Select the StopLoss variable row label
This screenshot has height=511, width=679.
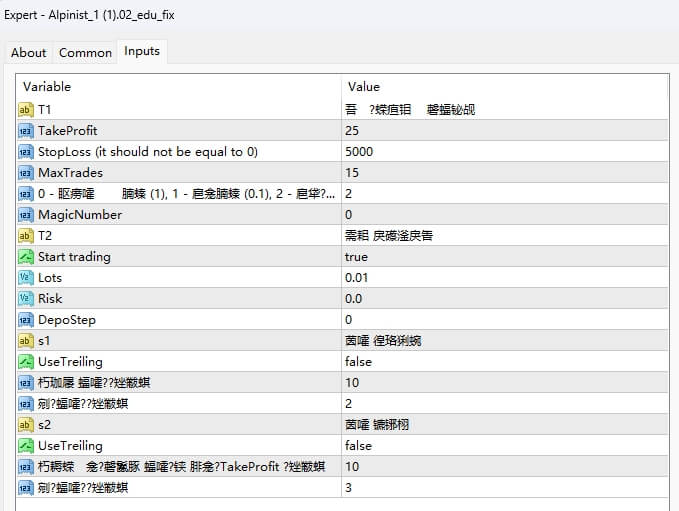148,152
